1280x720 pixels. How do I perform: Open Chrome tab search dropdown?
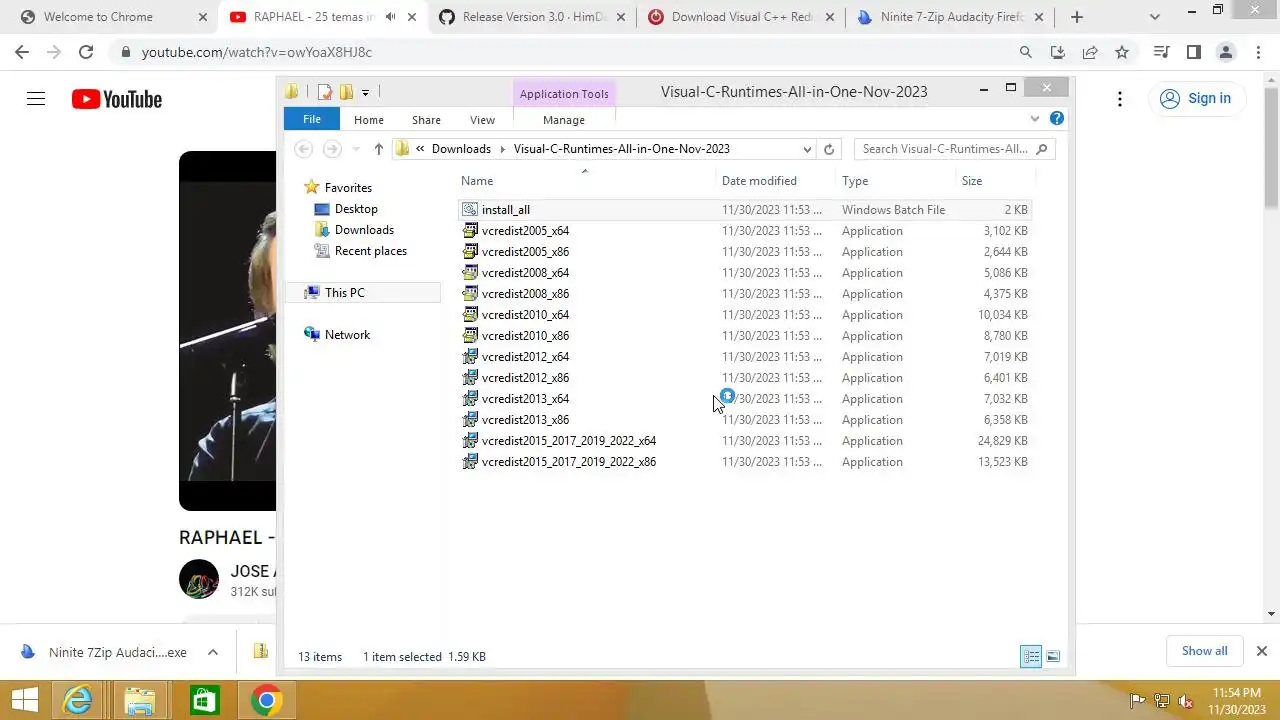1155,17
